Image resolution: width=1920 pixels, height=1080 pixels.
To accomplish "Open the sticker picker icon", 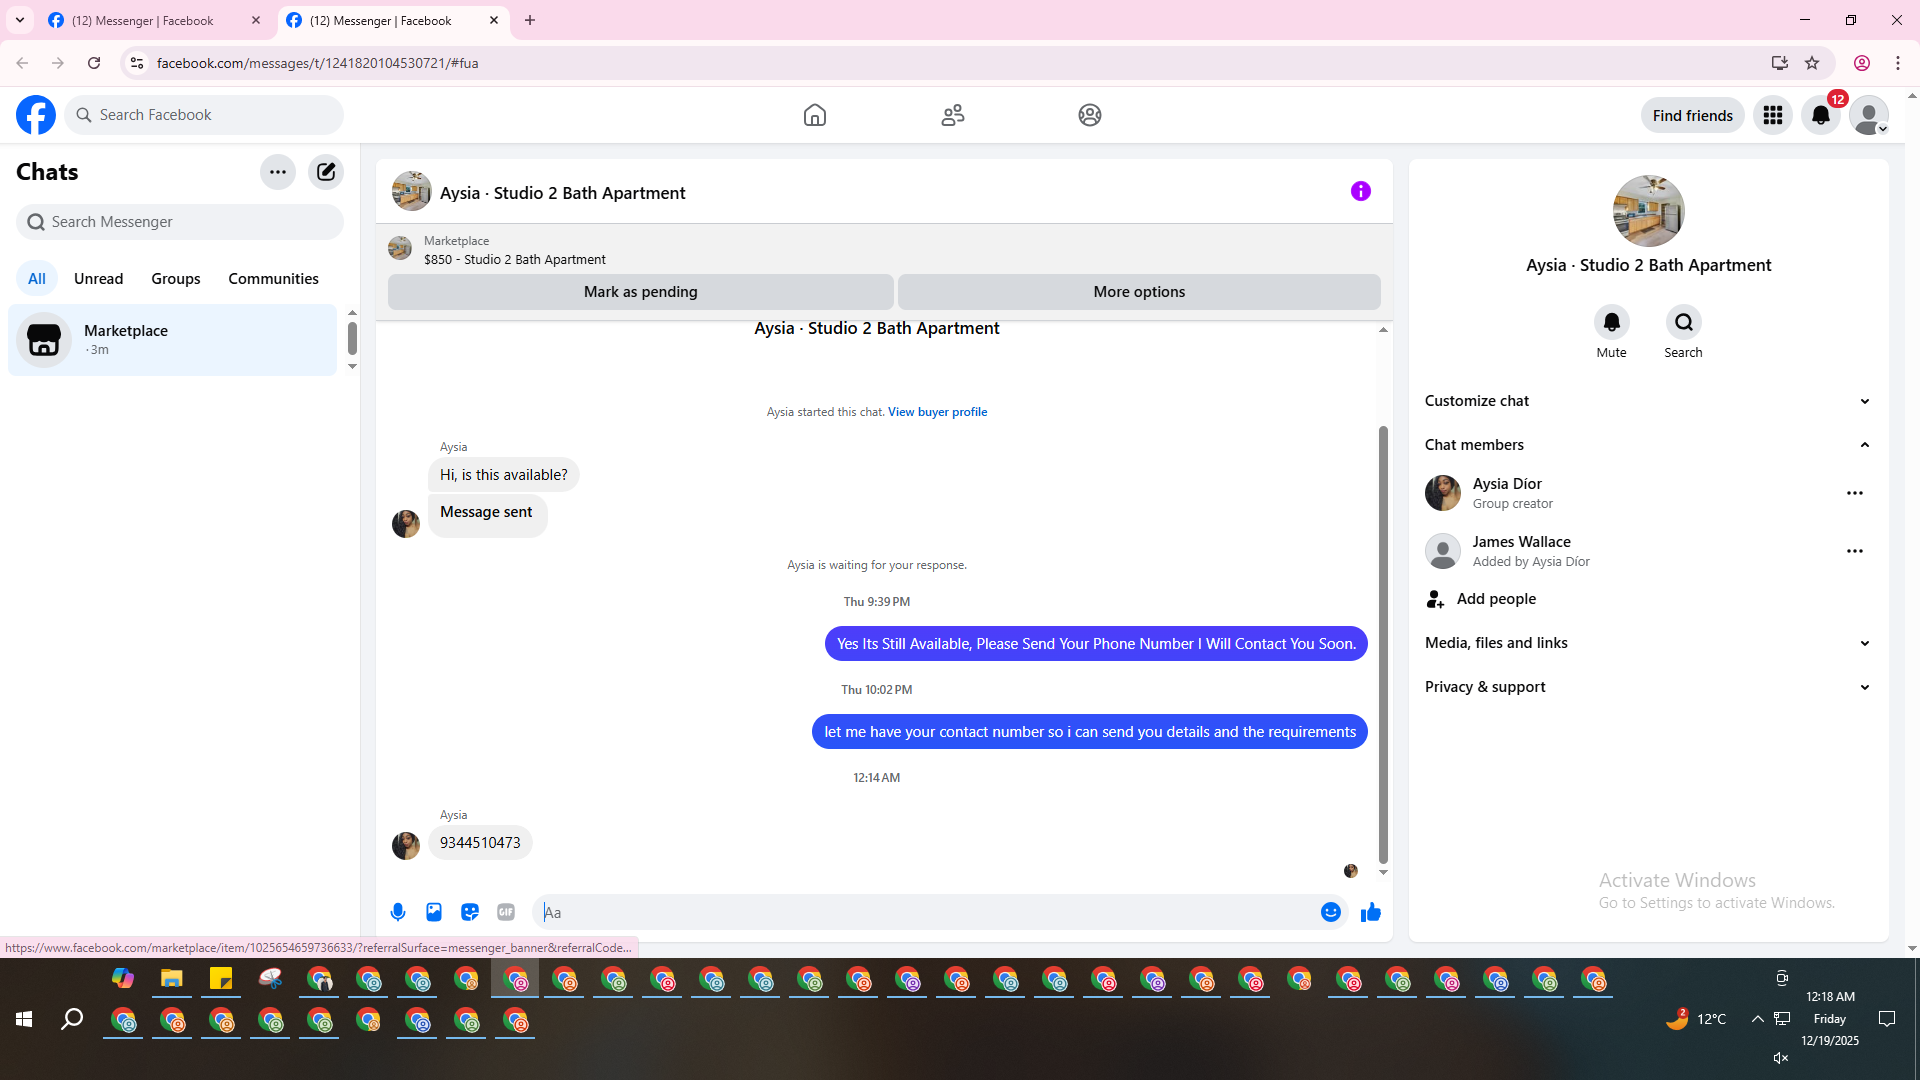I will pos(470,912).
